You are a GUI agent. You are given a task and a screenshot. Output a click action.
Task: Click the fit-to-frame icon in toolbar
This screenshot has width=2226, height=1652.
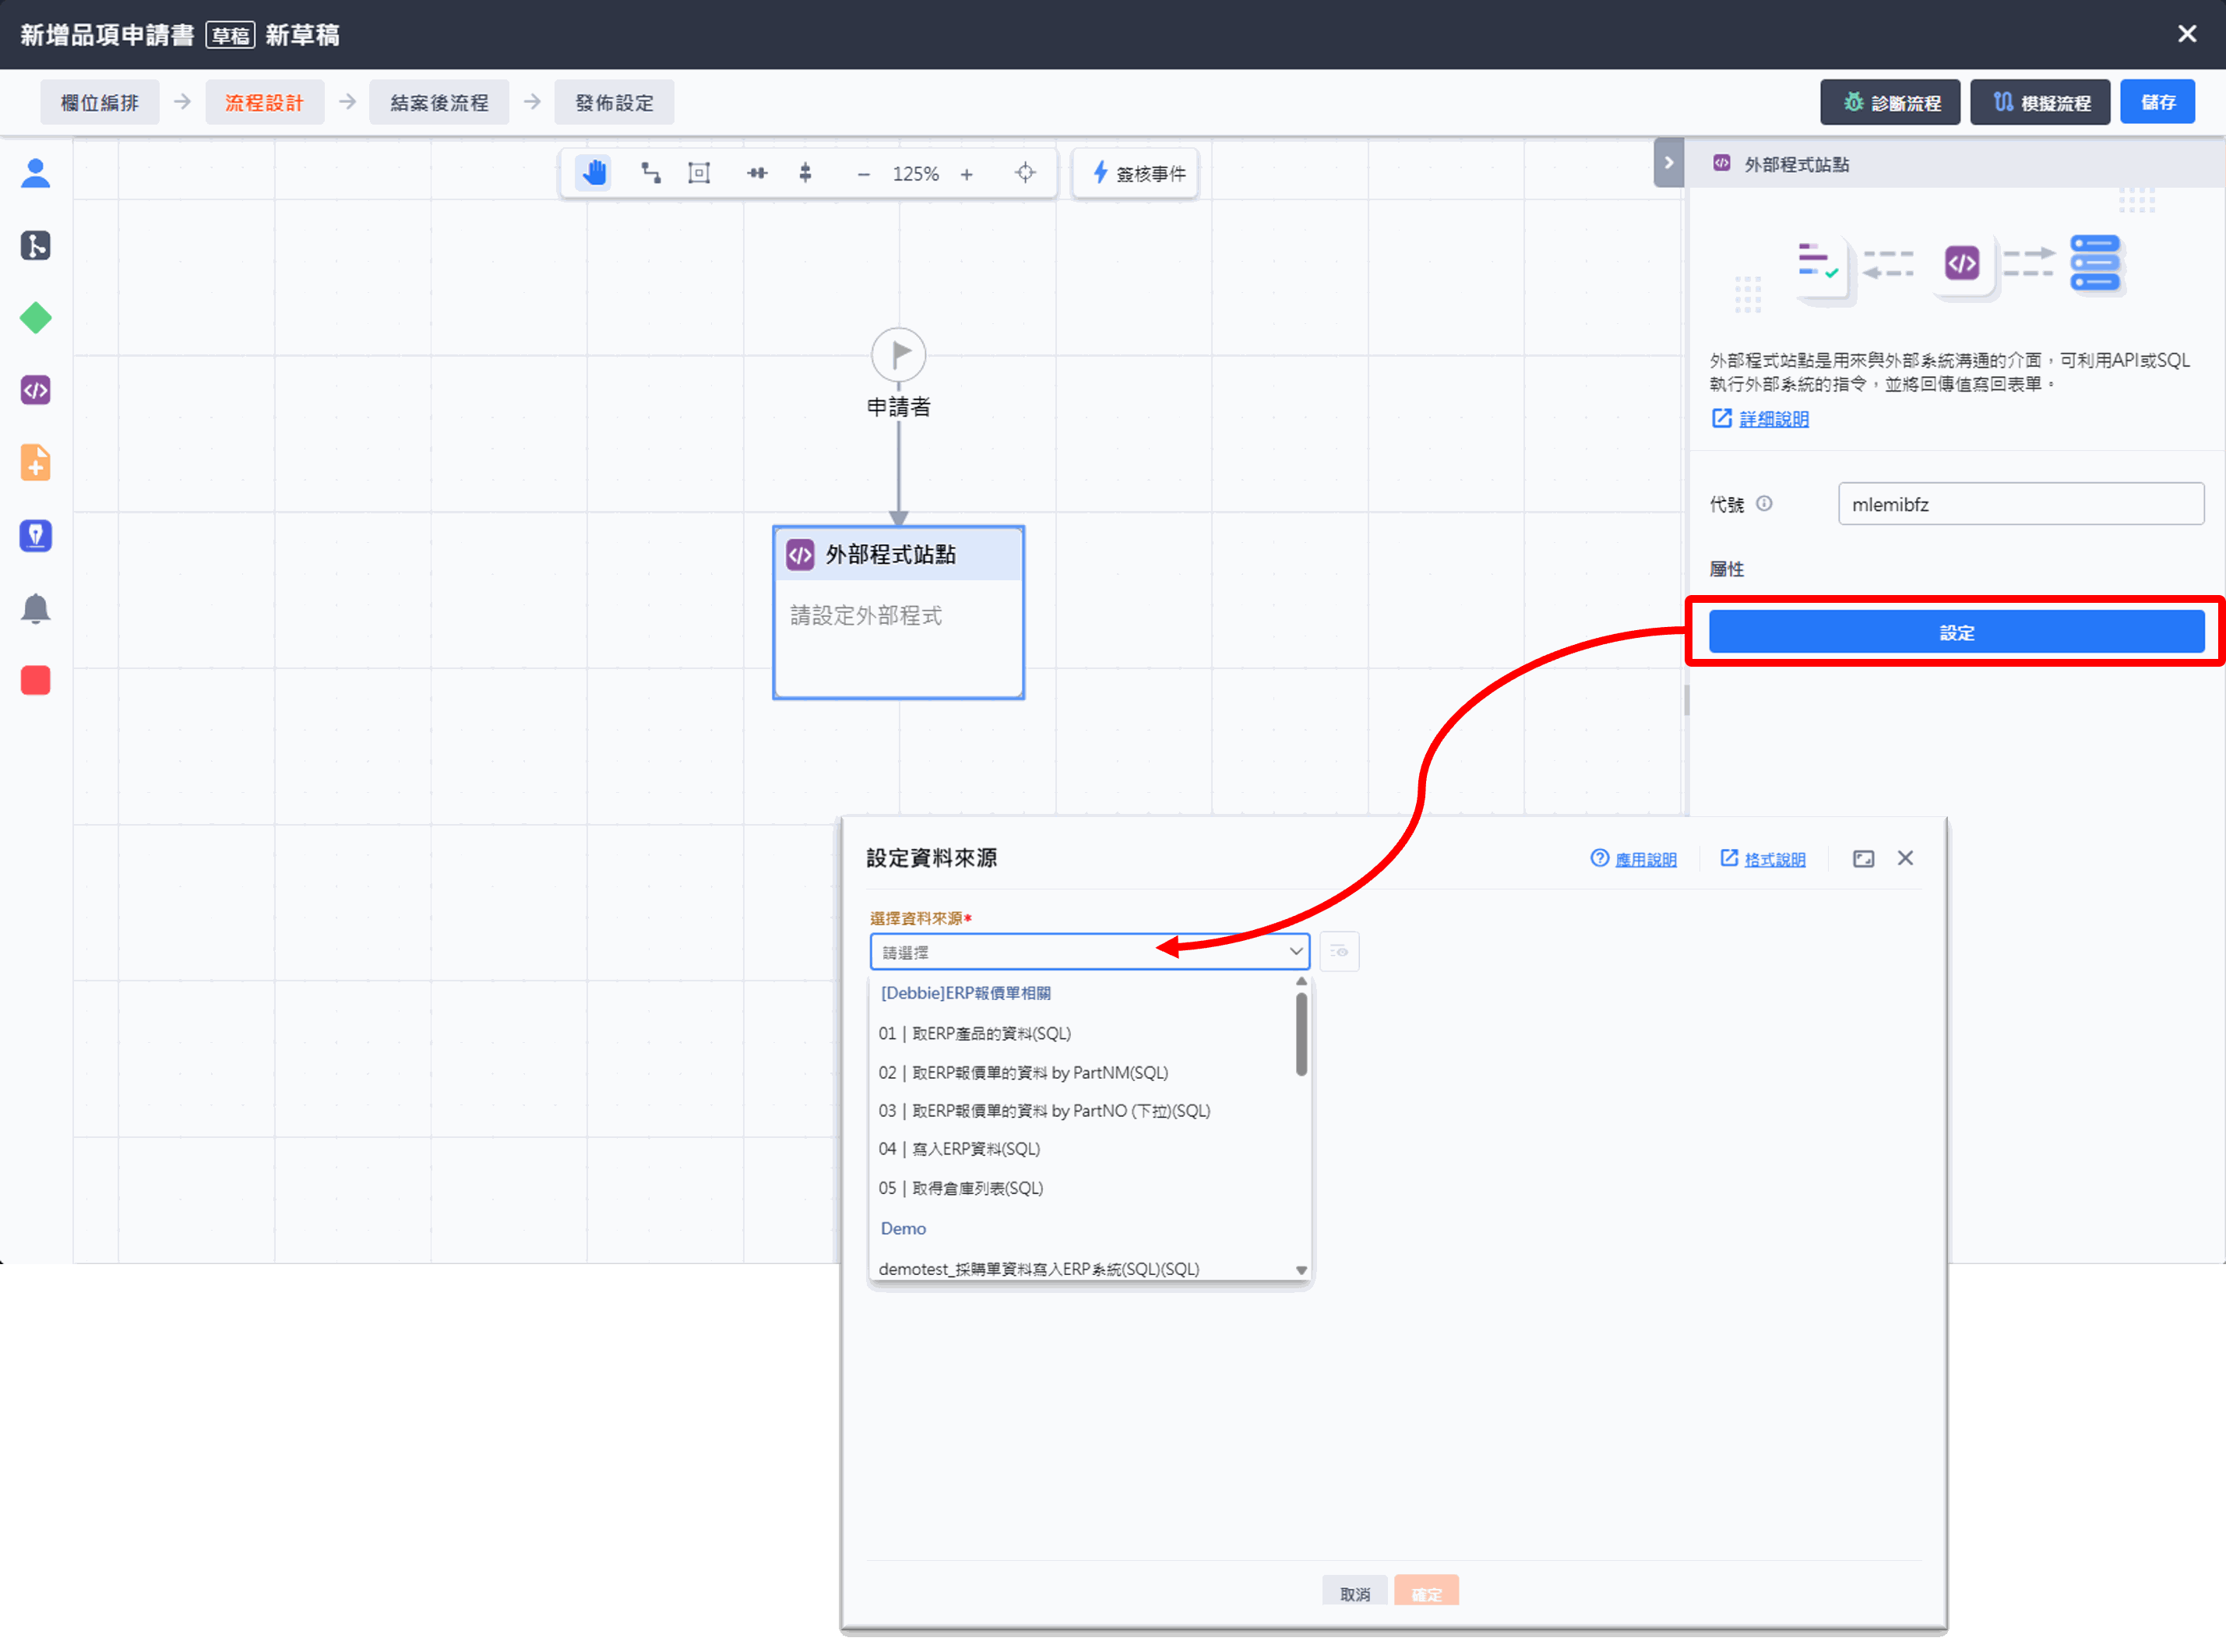699,173
